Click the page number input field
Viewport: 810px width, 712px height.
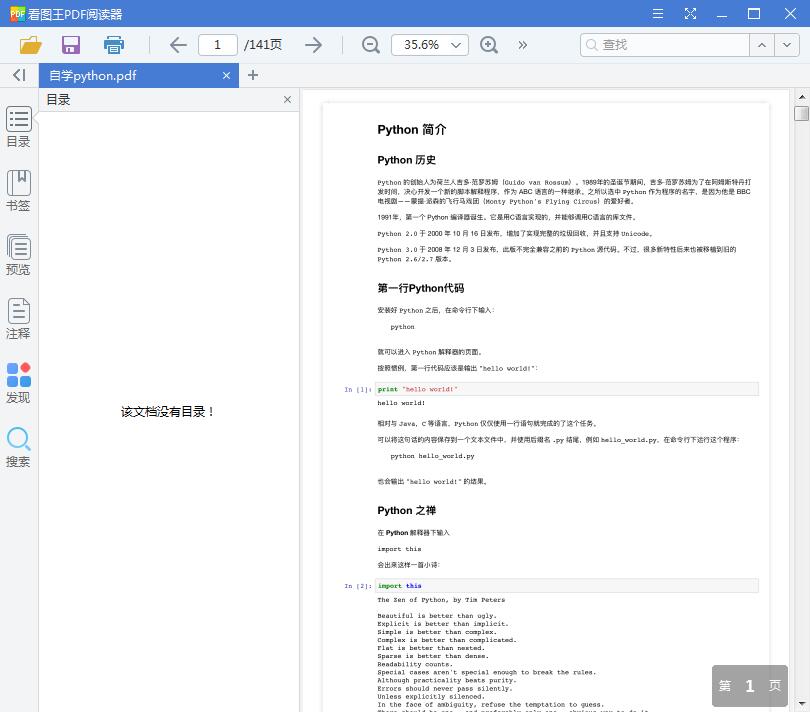click(218, 45)
